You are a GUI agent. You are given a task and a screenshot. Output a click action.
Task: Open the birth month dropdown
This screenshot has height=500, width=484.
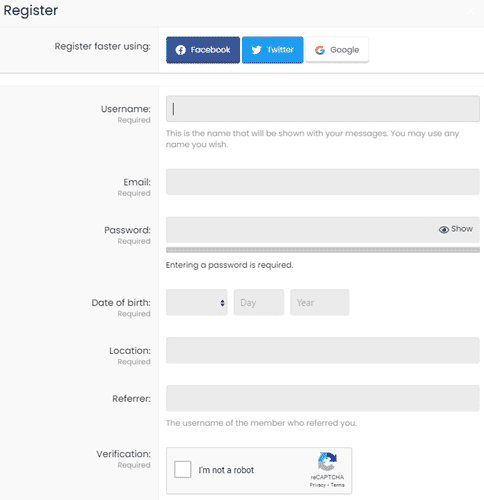coord(197,303)
